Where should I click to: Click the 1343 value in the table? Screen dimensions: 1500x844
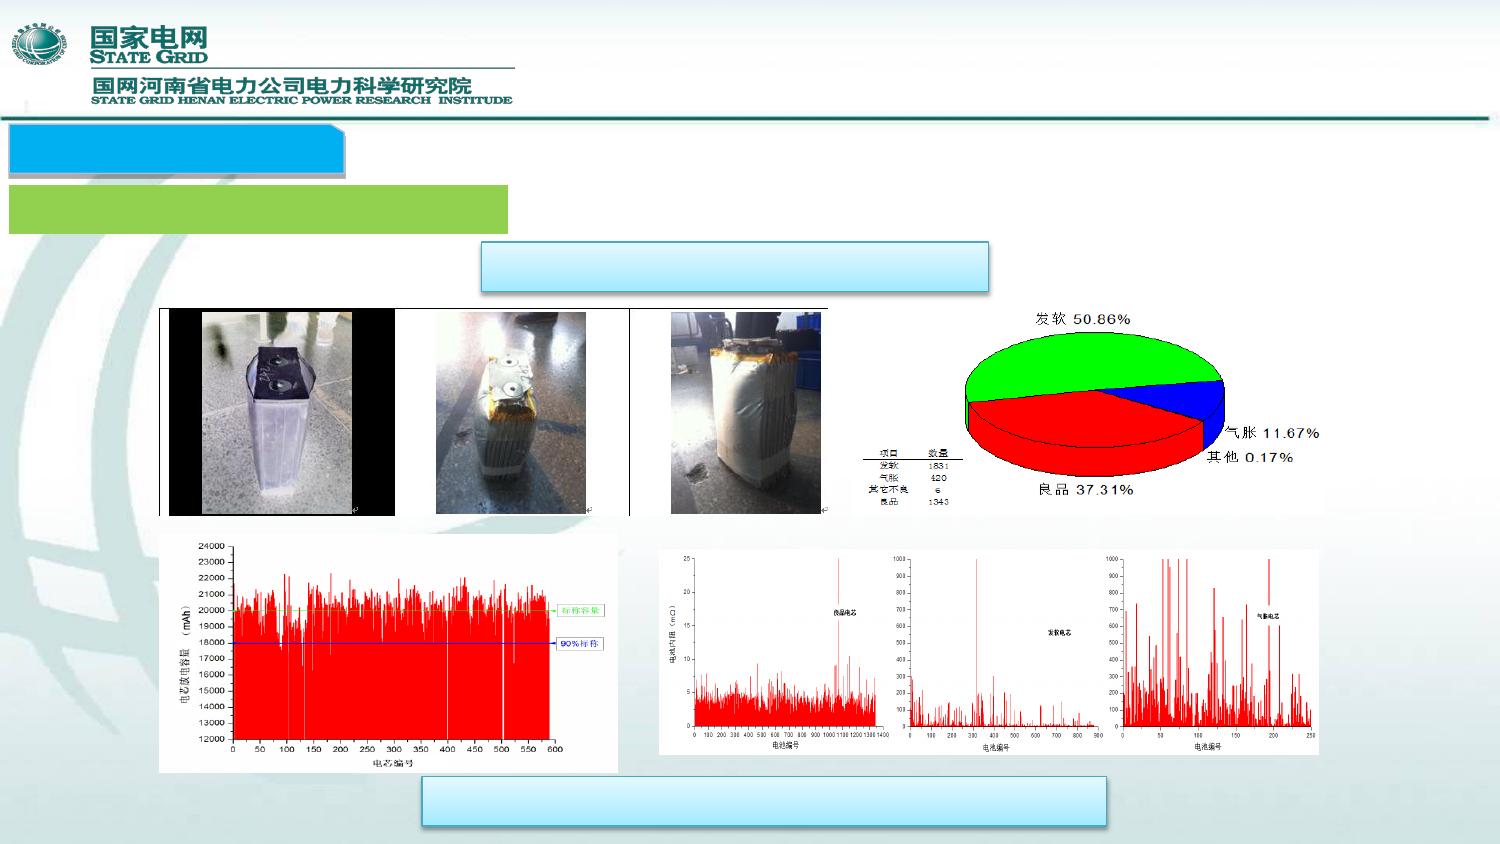click(x=938, y=502)
